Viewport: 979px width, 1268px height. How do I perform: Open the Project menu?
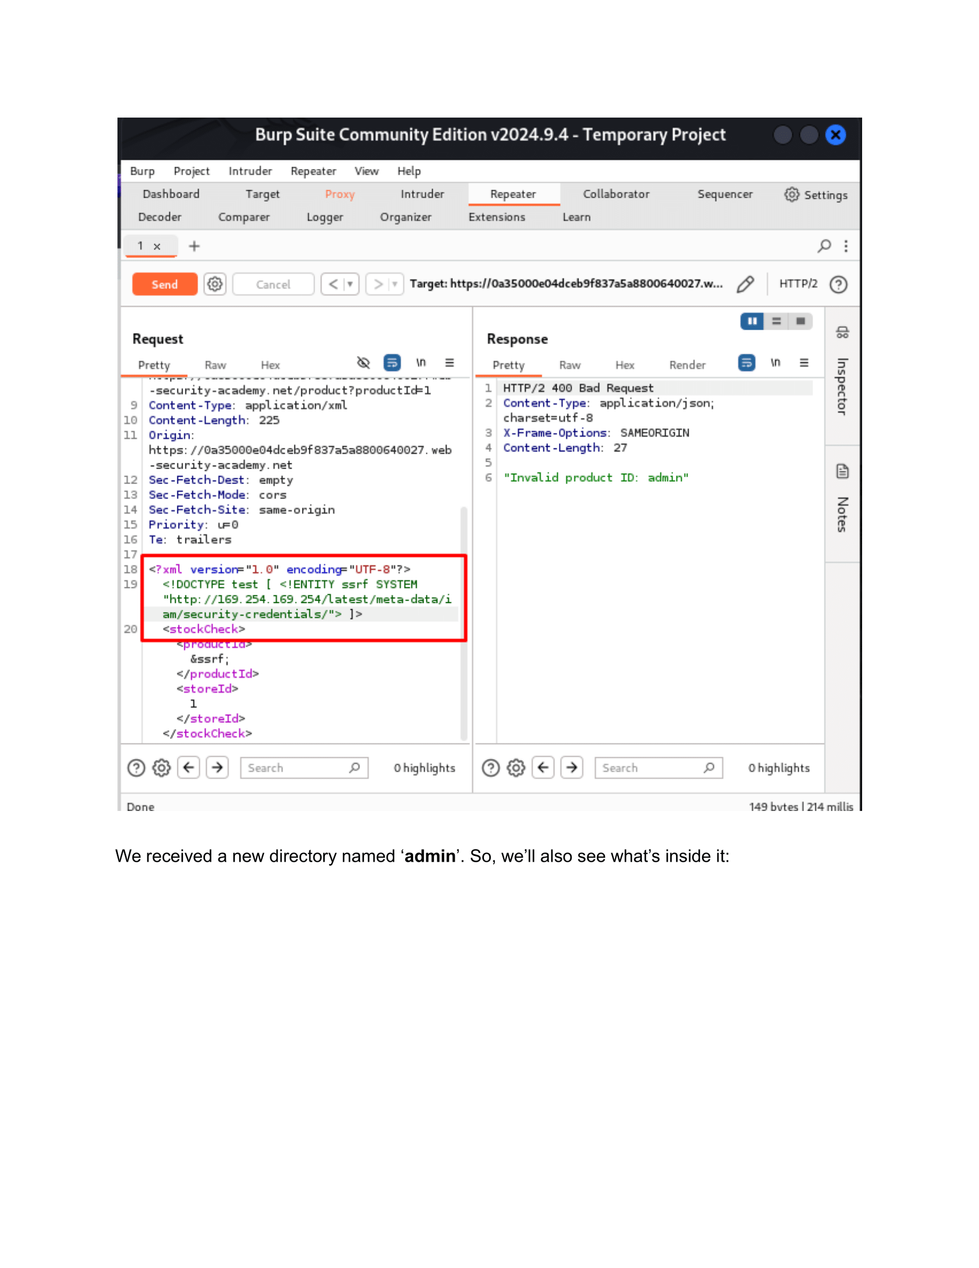point(191,171)
